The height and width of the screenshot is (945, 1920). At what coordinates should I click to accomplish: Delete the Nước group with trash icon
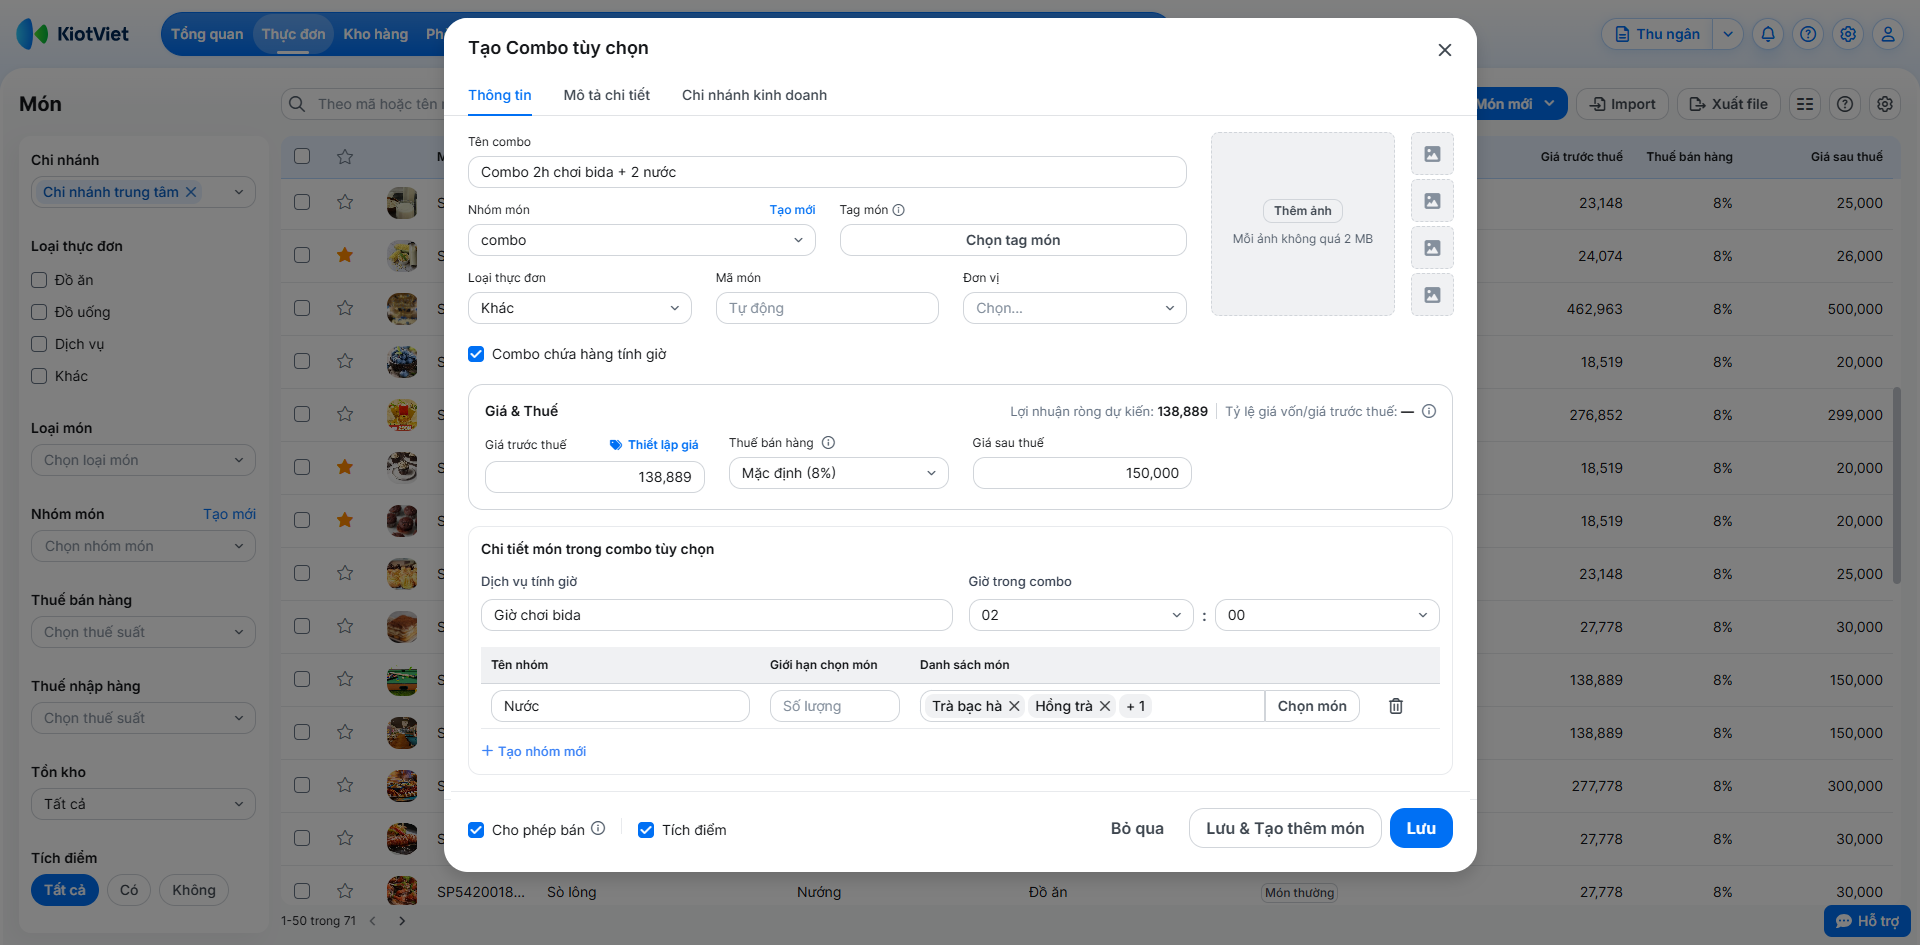[x=1396, y=706]
